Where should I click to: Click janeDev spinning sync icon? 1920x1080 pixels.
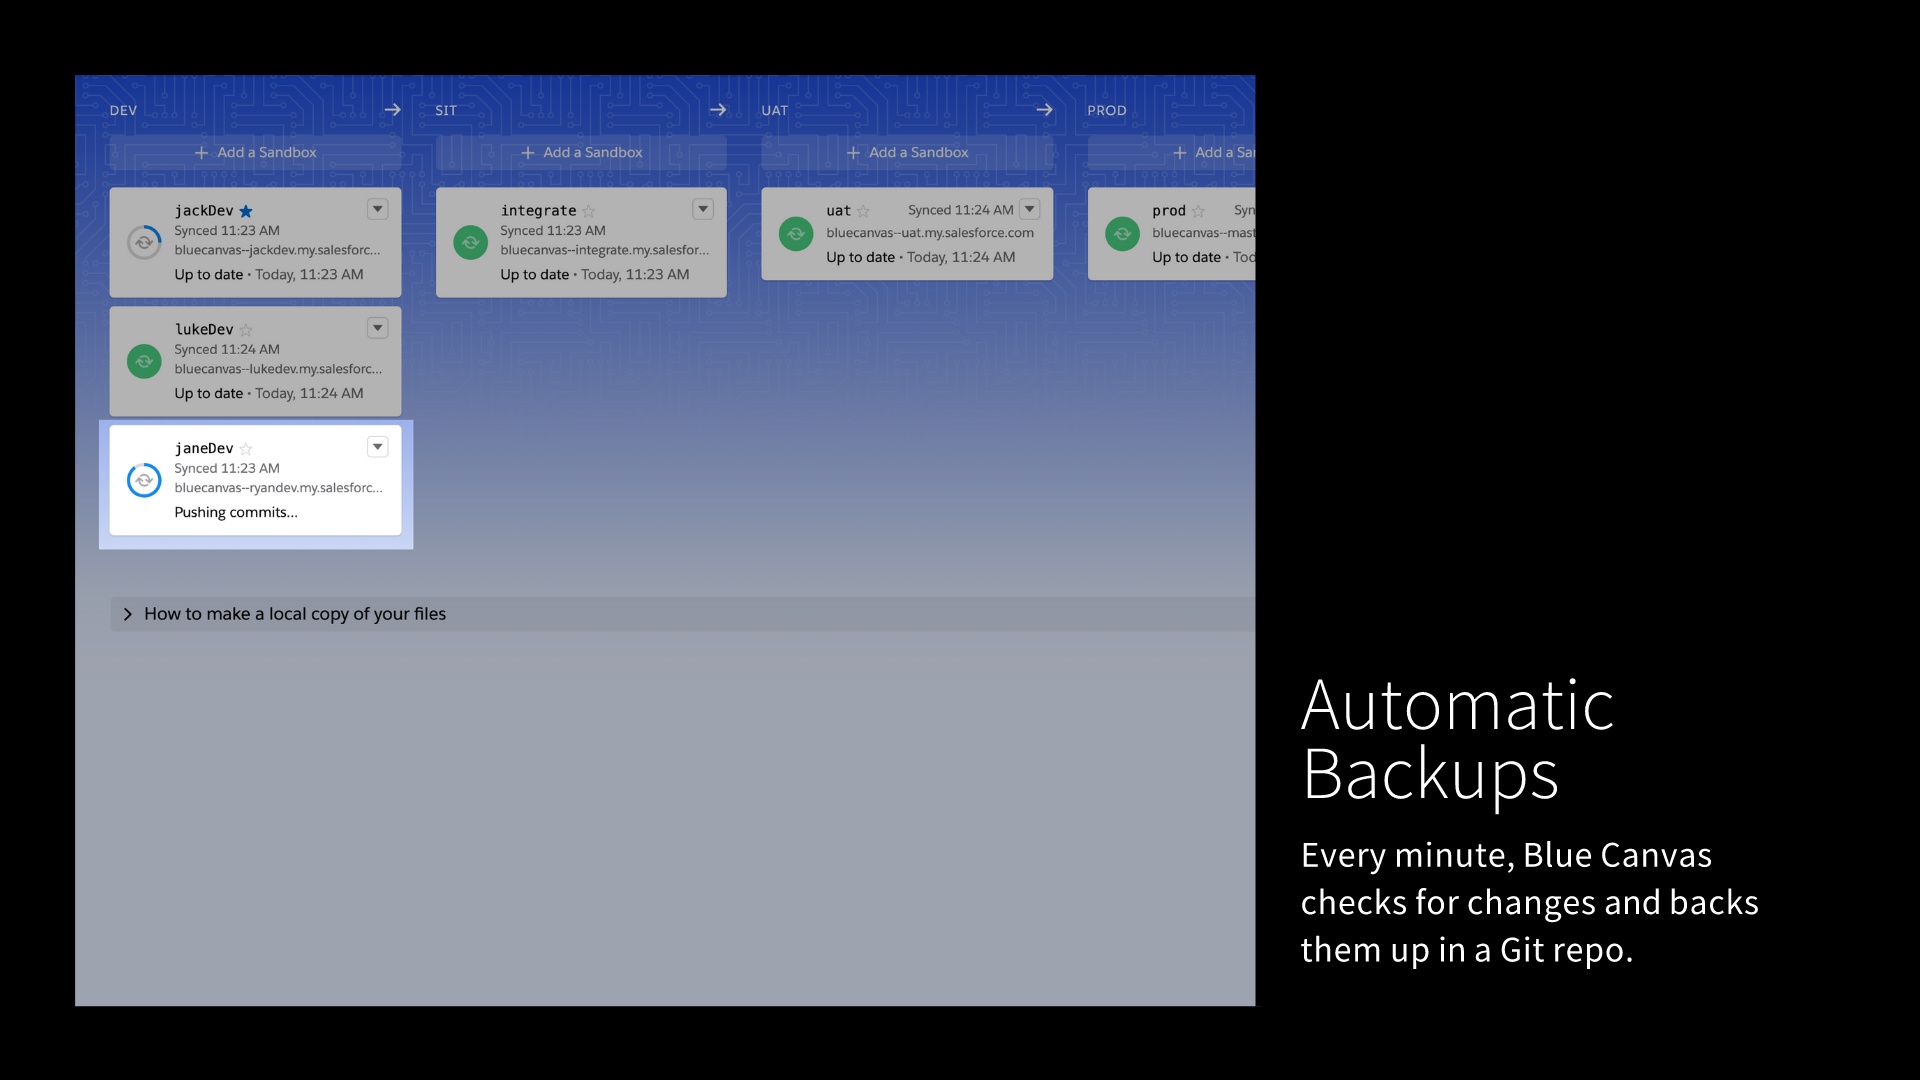click(144, 480)
